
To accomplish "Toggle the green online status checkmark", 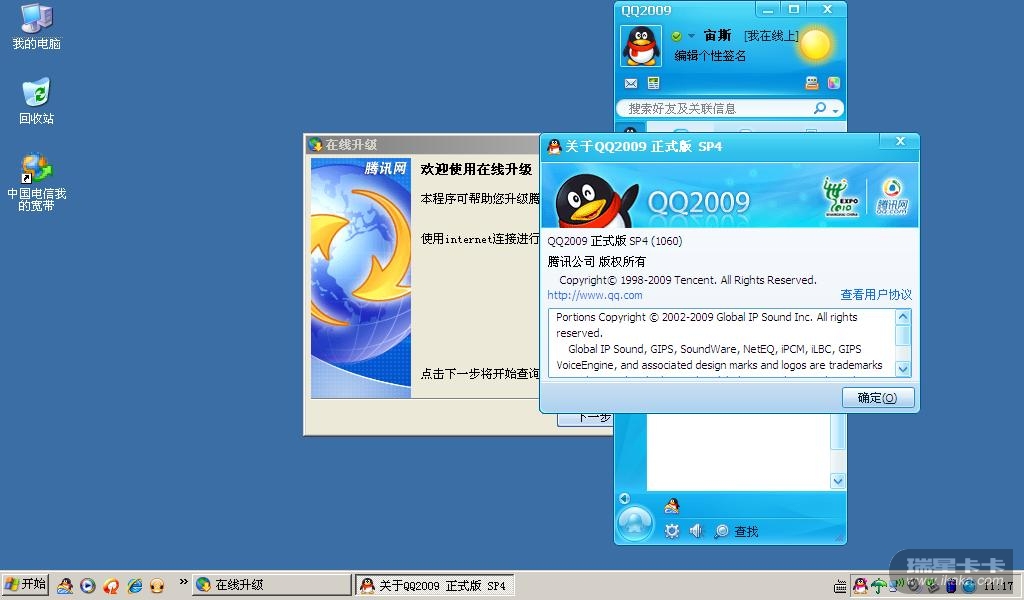I will tap(677, 36).
